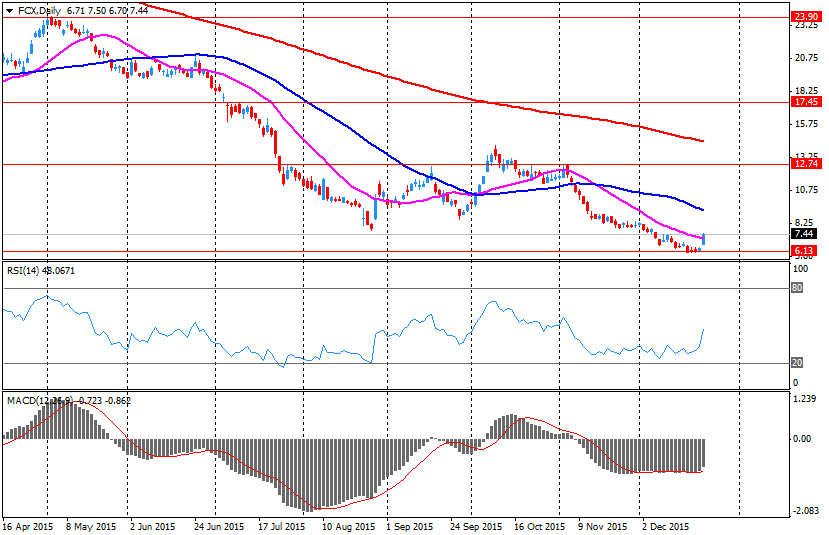829x535 pixels.
Task: Click the 8 May 2015 date label
Action: pos(90,527)
